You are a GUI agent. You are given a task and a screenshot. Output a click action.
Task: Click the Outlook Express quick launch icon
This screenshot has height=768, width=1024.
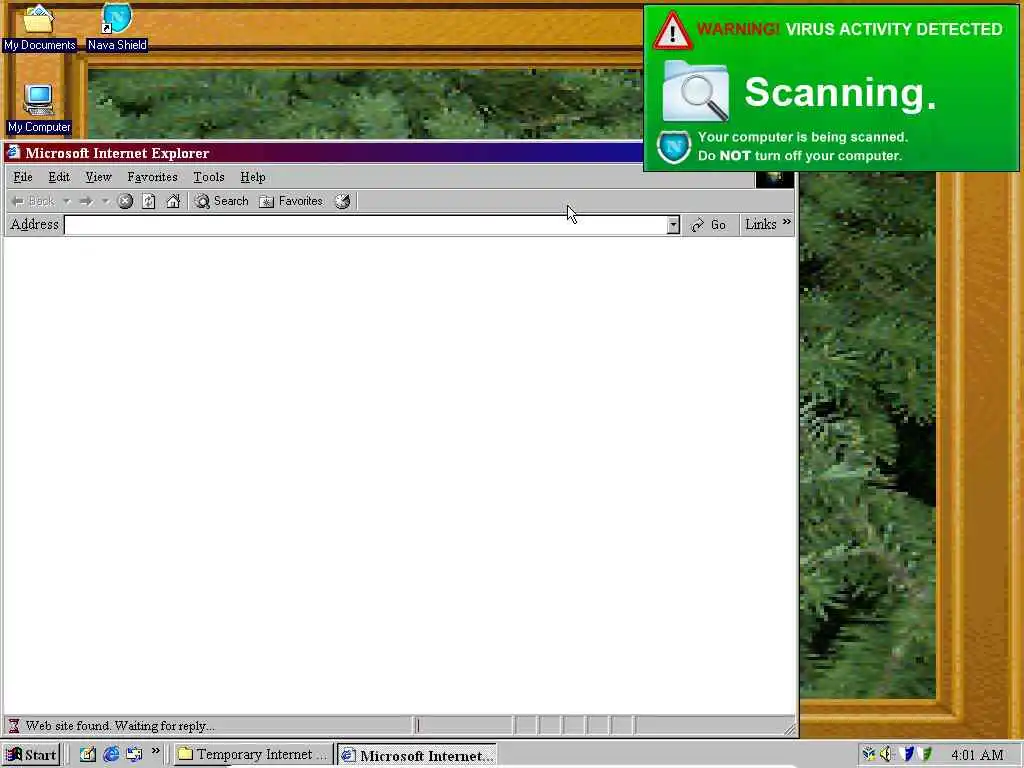tap(134, 754)
